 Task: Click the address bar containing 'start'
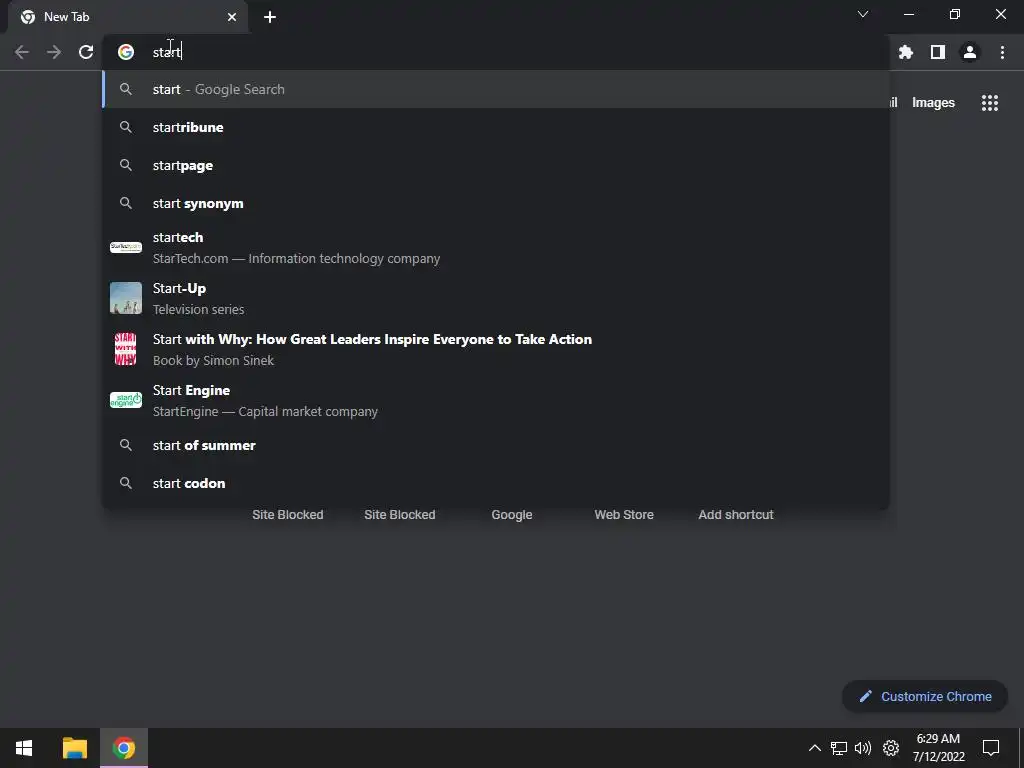tap(496, 52)
